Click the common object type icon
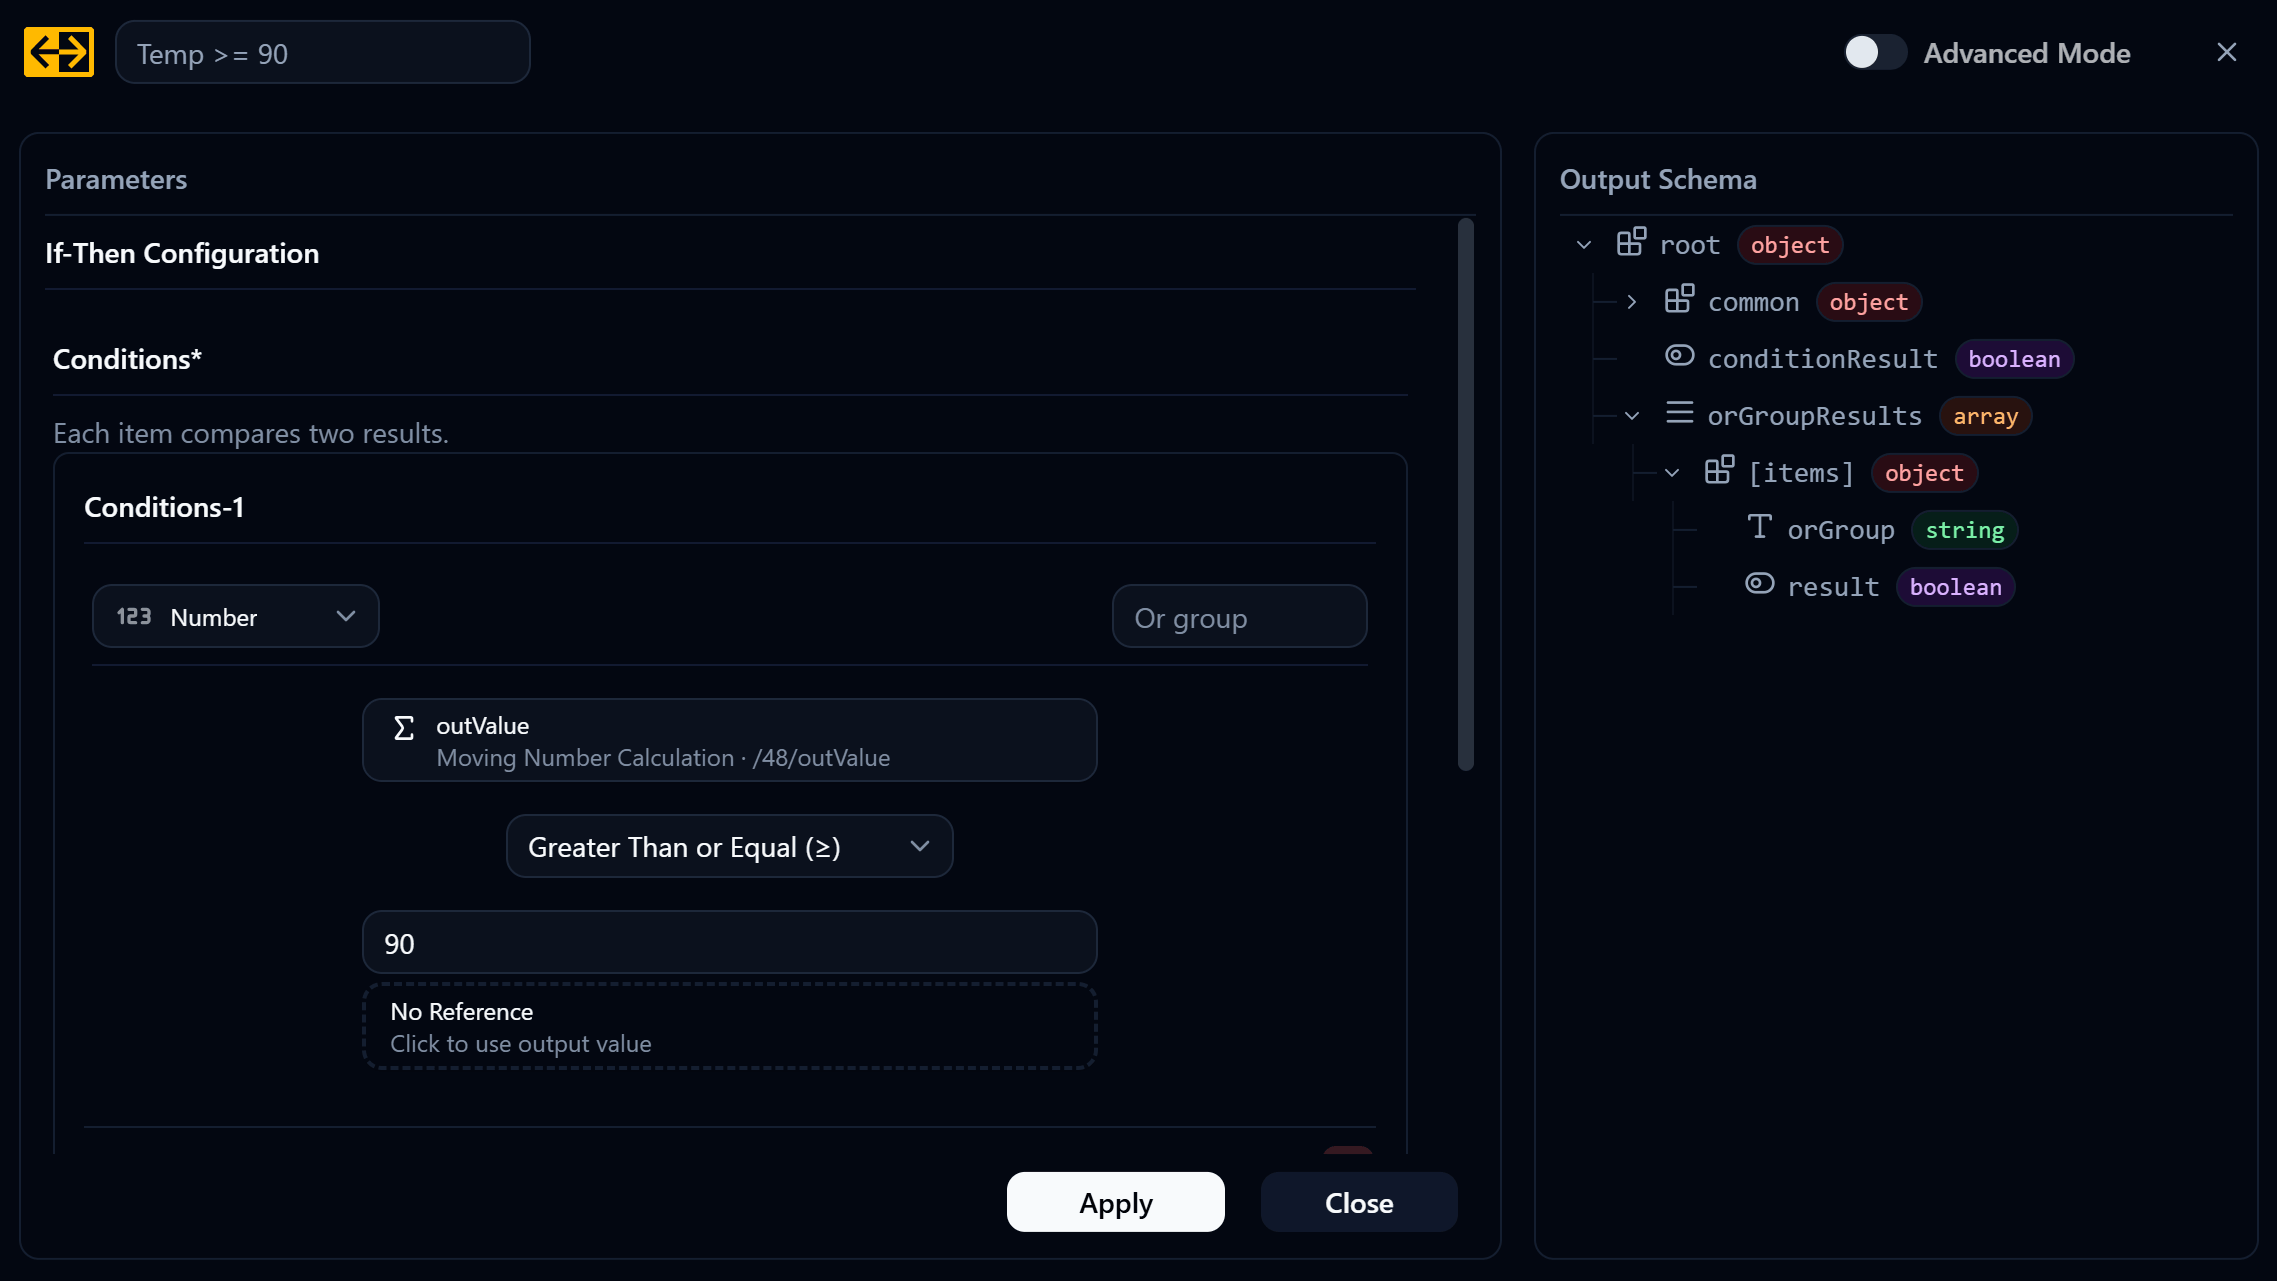Viewport: 2277px width, 1281px height. (1679, 299)
